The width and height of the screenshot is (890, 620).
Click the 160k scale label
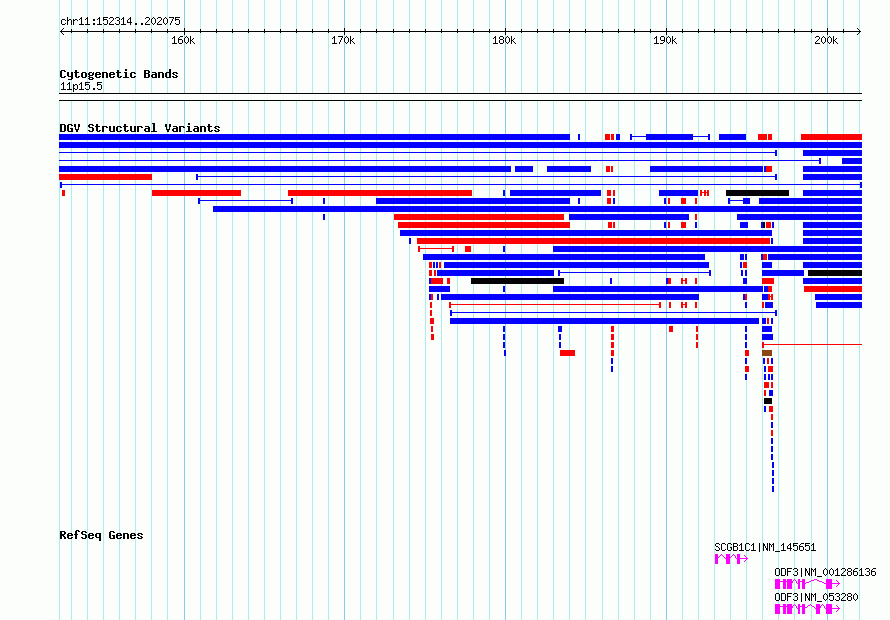coord(183,40)
